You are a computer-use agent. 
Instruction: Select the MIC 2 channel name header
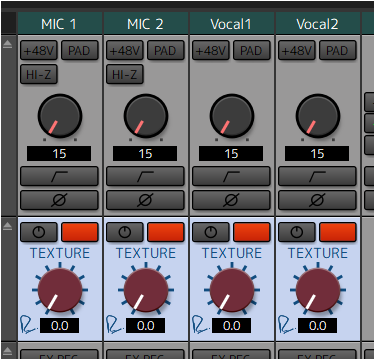[x=146, y=24]
